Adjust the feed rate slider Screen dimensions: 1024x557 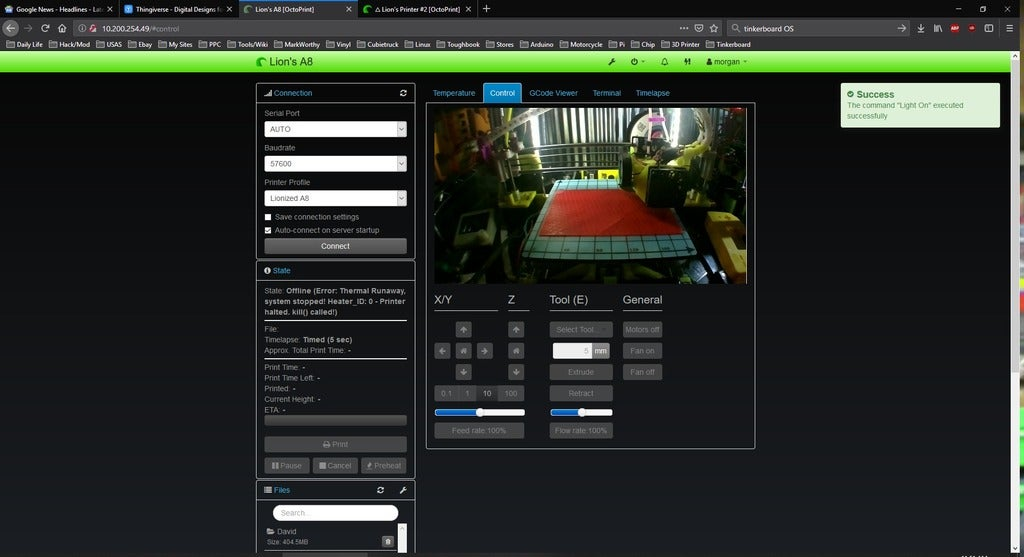(480, 412)
